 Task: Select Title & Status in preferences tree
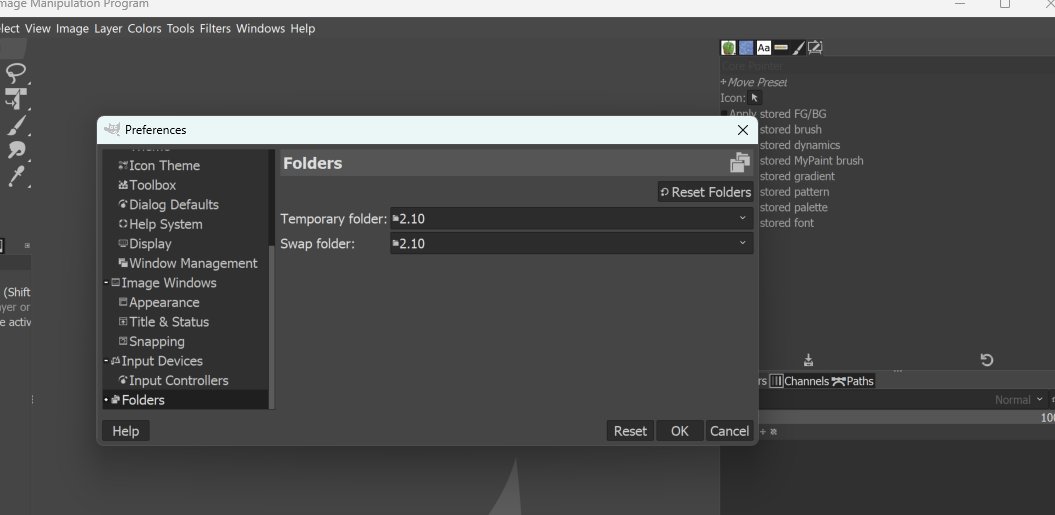click(169, 322)
